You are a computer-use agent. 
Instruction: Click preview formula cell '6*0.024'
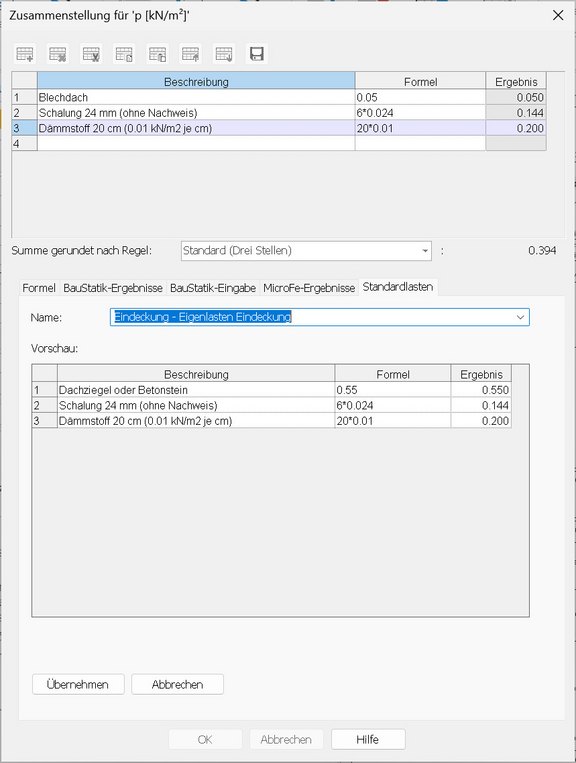[x=393, y=405]
